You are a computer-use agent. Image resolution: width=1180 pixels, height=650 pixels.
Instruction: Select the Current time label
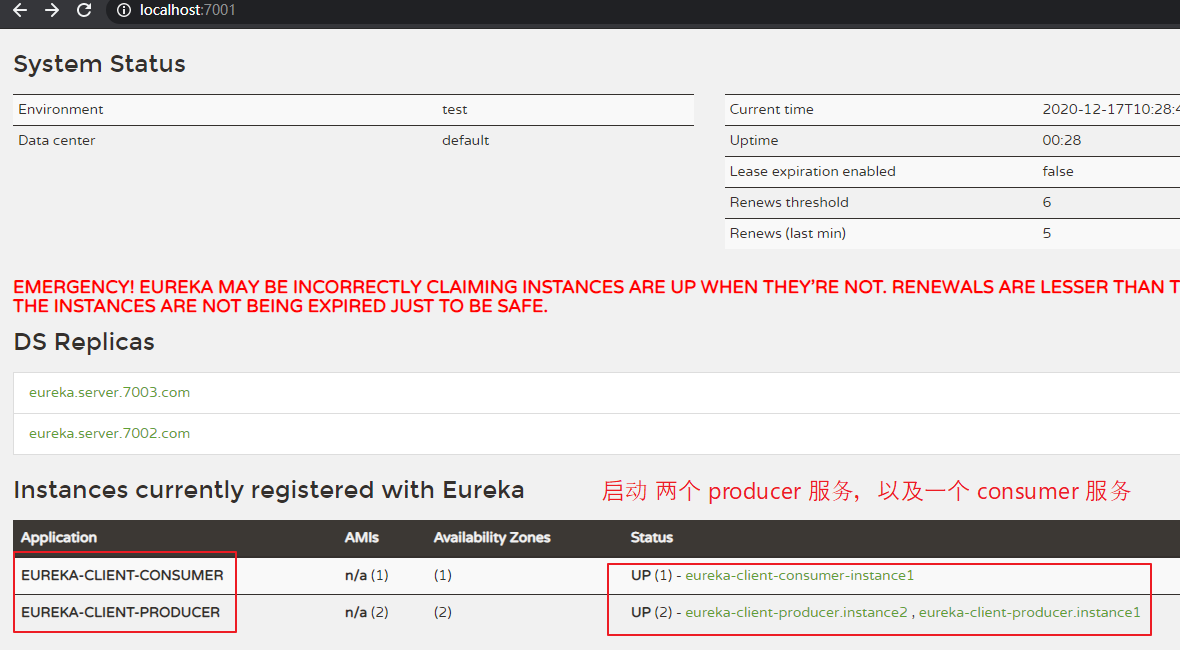[771, 110]
